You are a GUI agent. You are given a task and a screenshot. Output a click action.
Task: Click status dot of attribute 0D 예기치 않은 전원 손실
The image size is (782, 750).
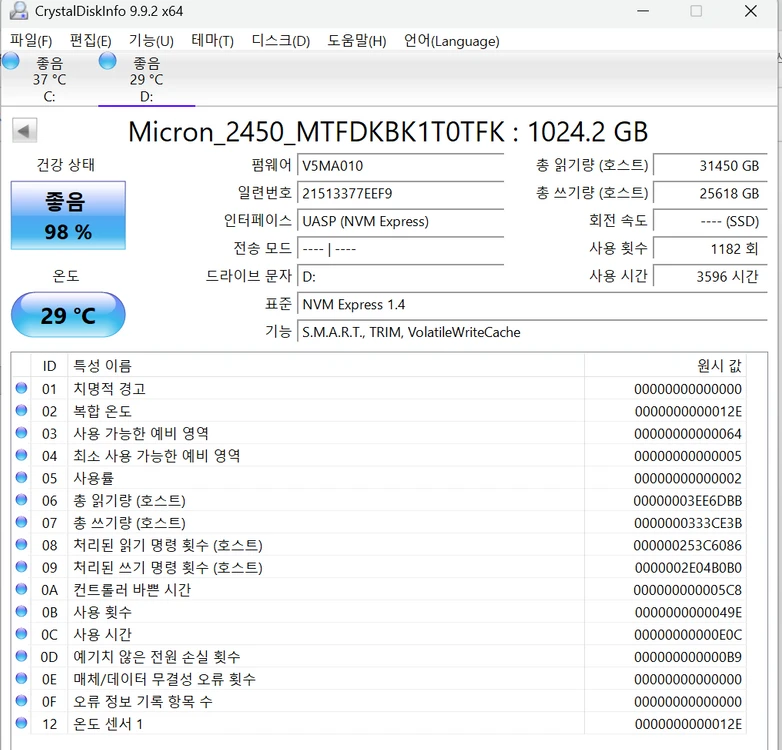tap(21, 656)
